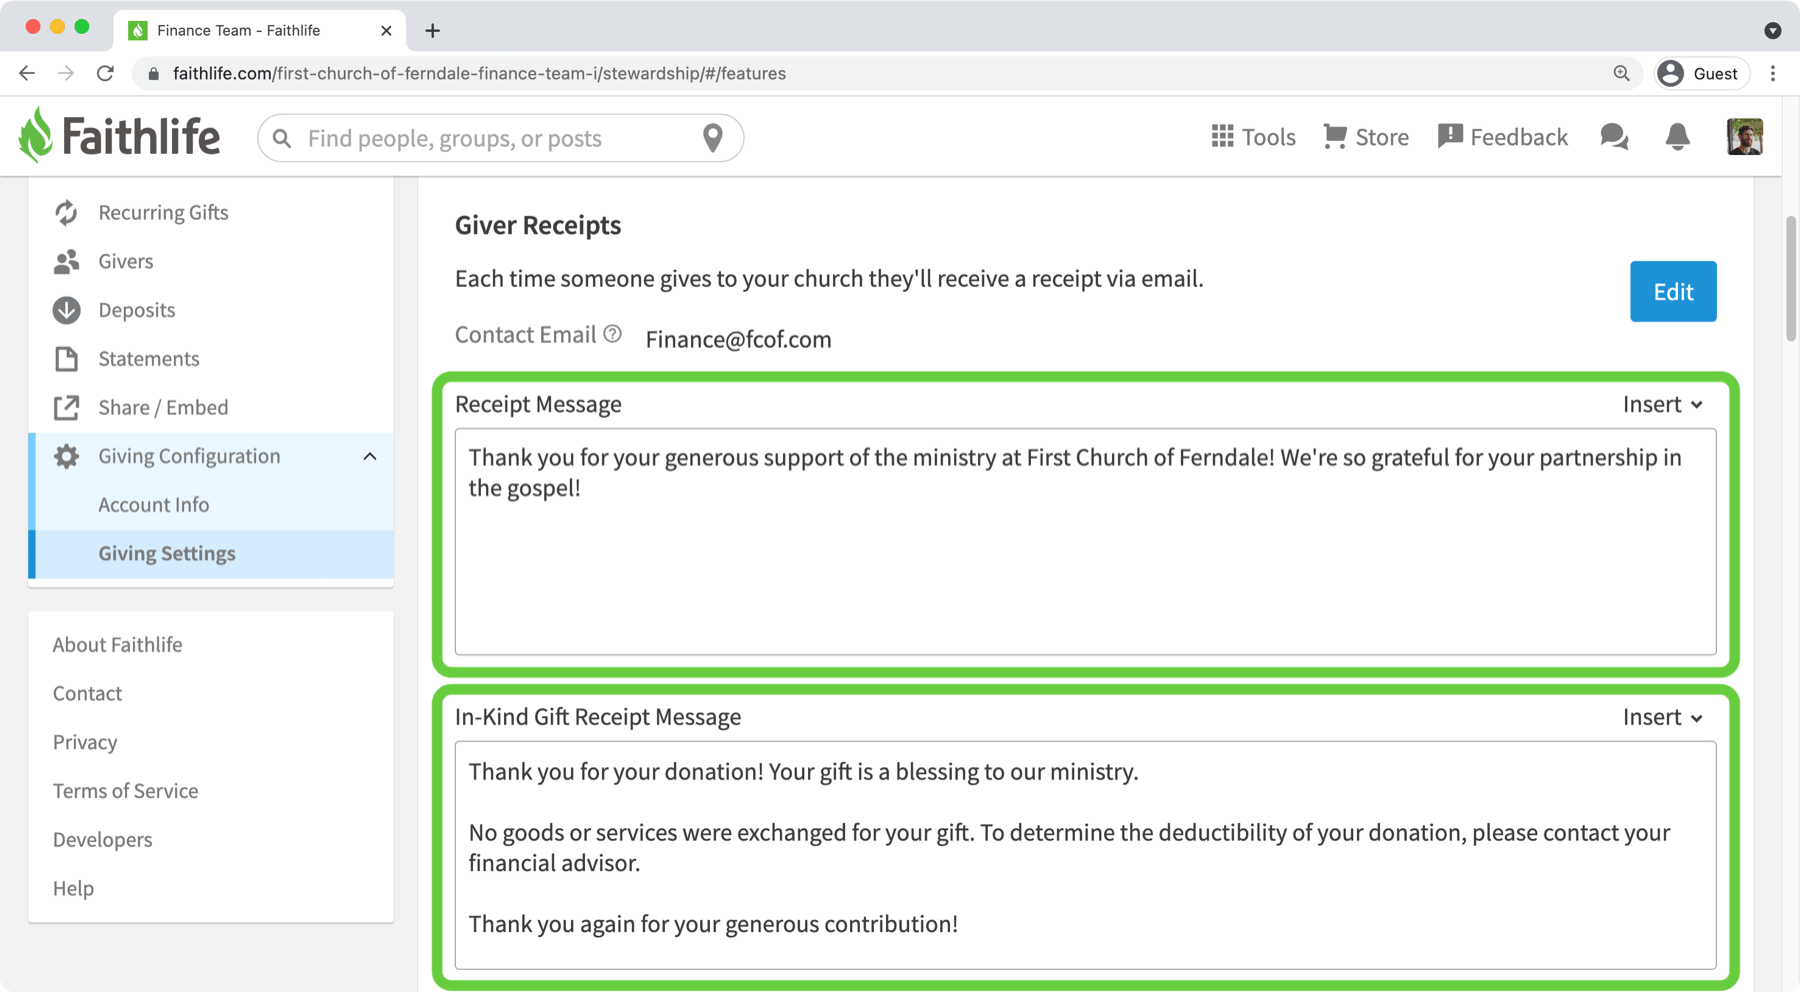1800x992 pixels.
Task: Open the Insert dropdown for In-Kind Gift Receipt Message
Action: (x=1662, y=717)
